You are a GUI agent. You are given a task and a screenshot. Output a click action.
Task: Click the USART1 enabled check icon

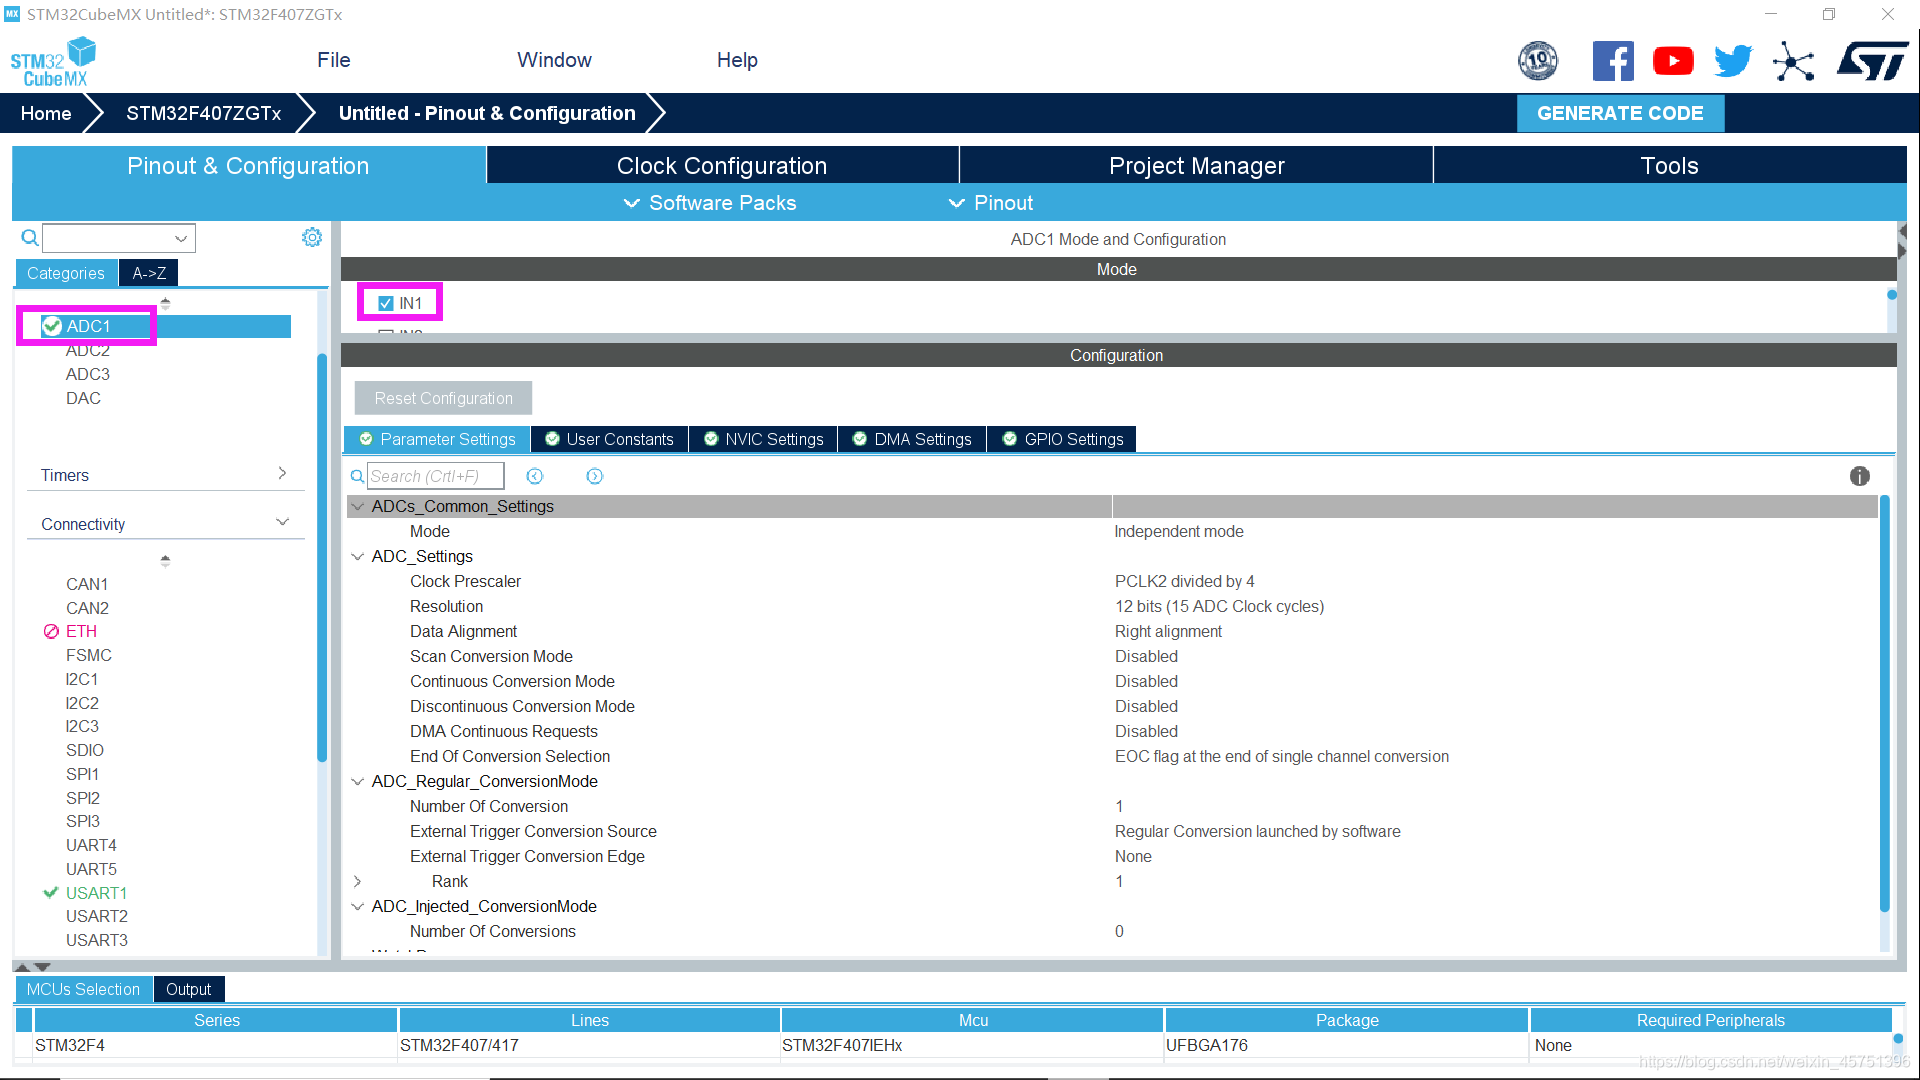(x=51, y=893)
